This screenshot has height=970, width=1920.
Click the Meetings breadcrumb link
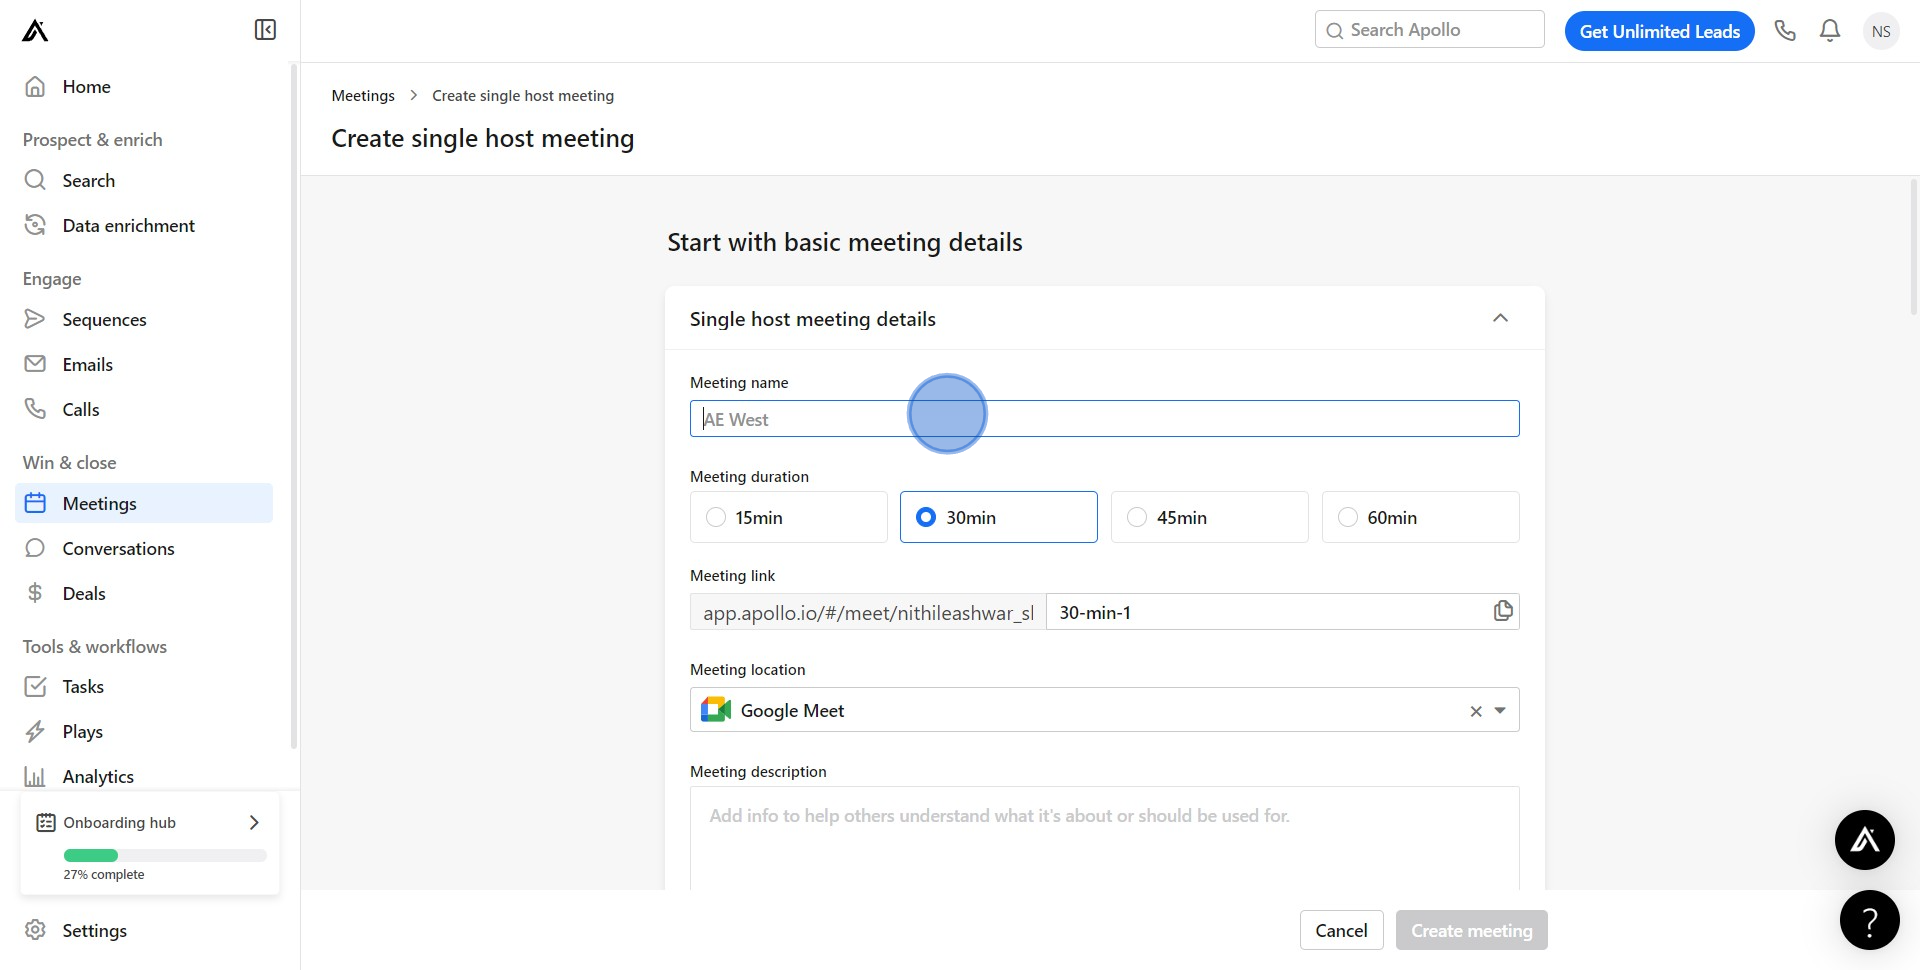point(363,95)
